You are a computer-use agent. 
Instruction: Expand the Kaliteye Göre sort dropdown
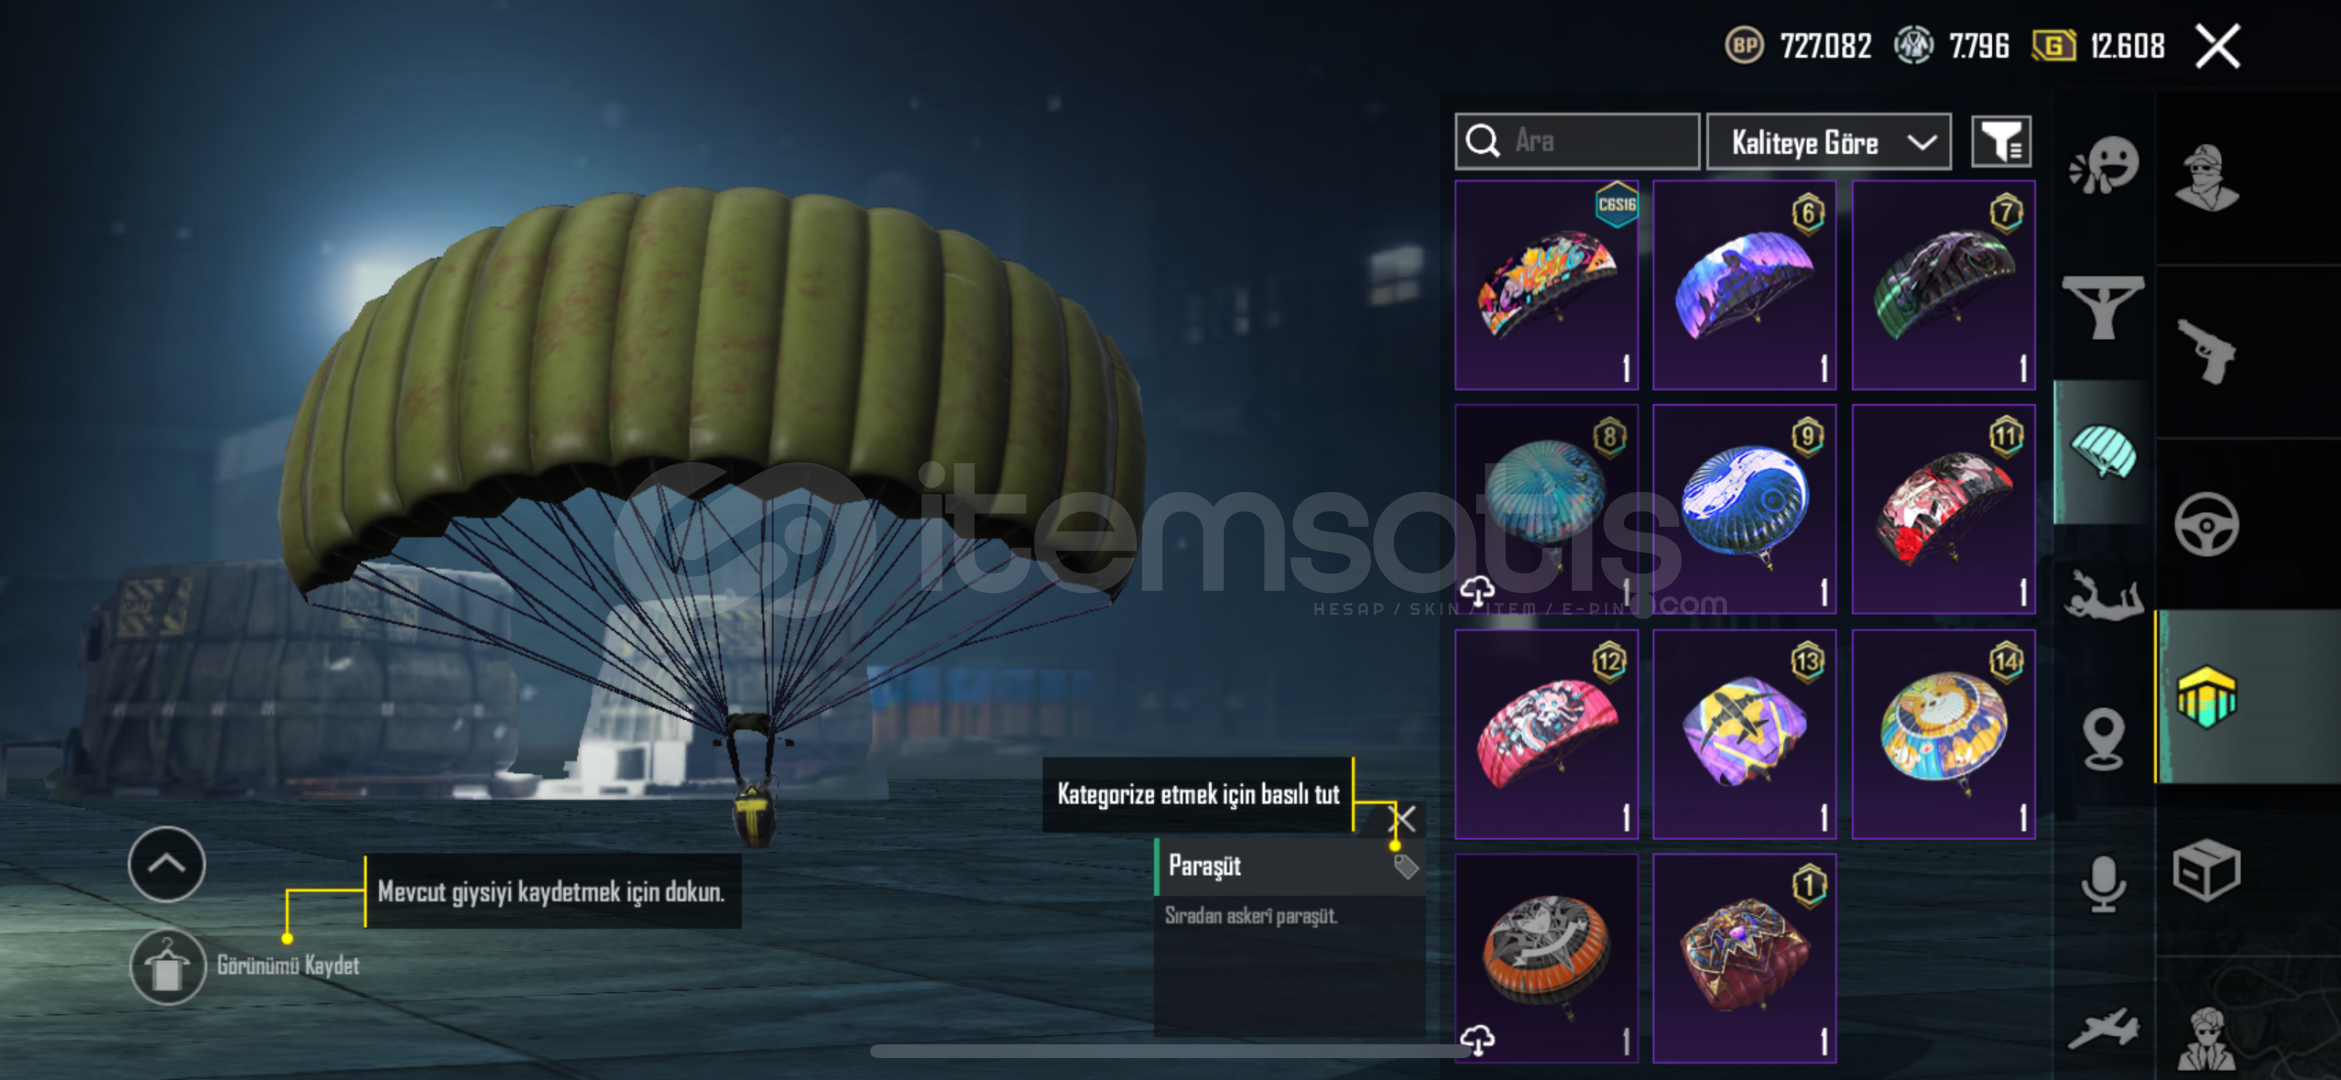click(x=1828, y=142)
